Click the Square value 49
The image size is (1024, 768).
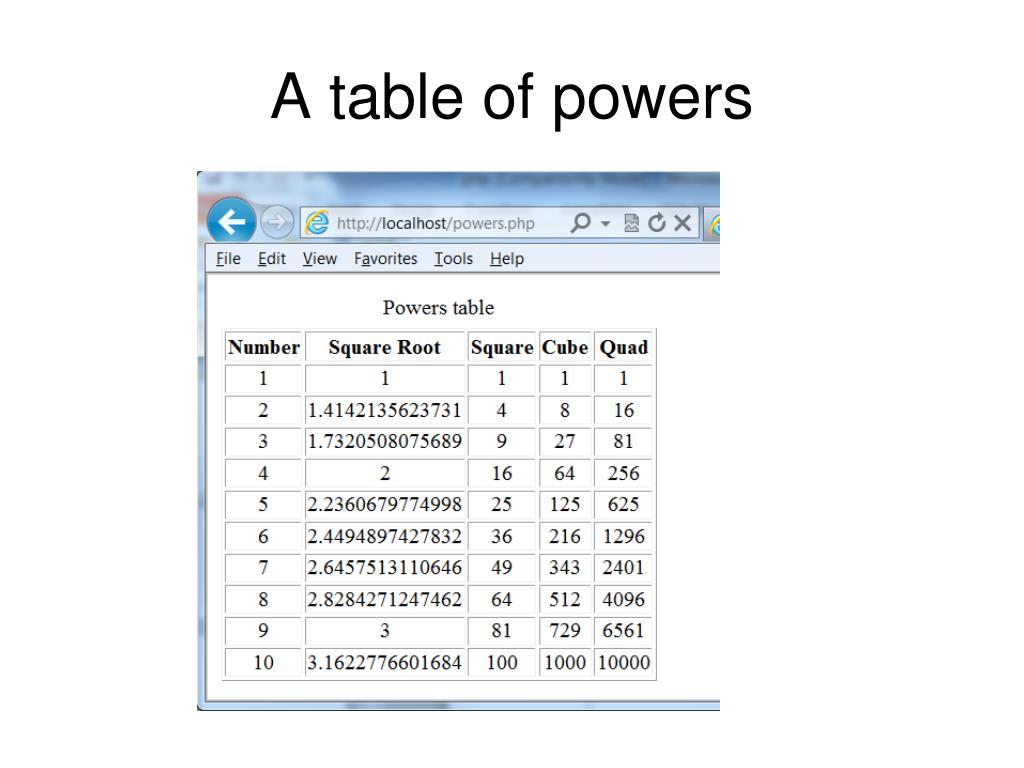(502, 568)
